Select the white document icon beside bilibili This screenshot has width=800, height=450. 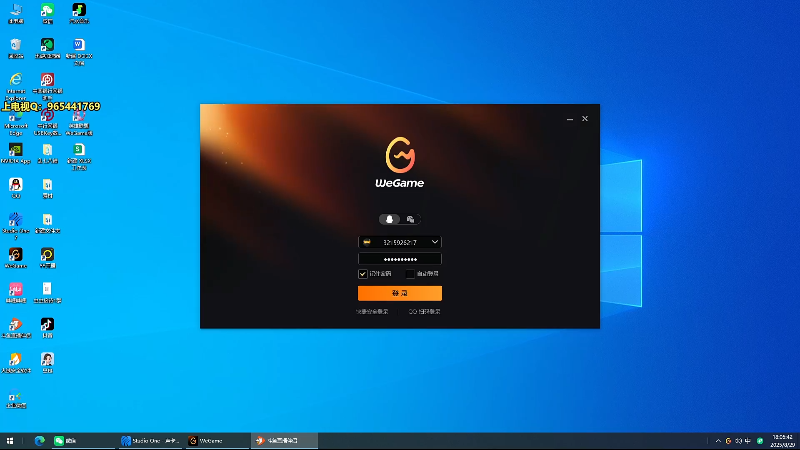47,292
